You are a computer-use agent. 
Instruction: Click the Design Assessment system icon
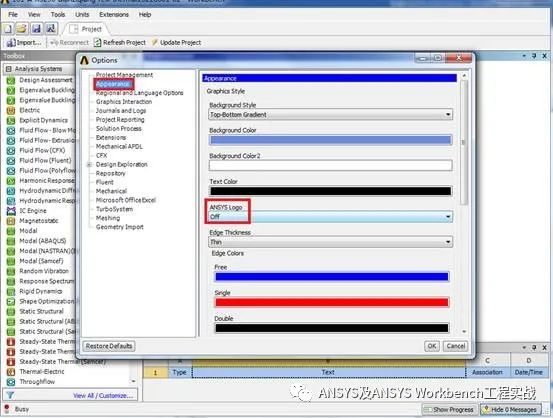[11, 80]
